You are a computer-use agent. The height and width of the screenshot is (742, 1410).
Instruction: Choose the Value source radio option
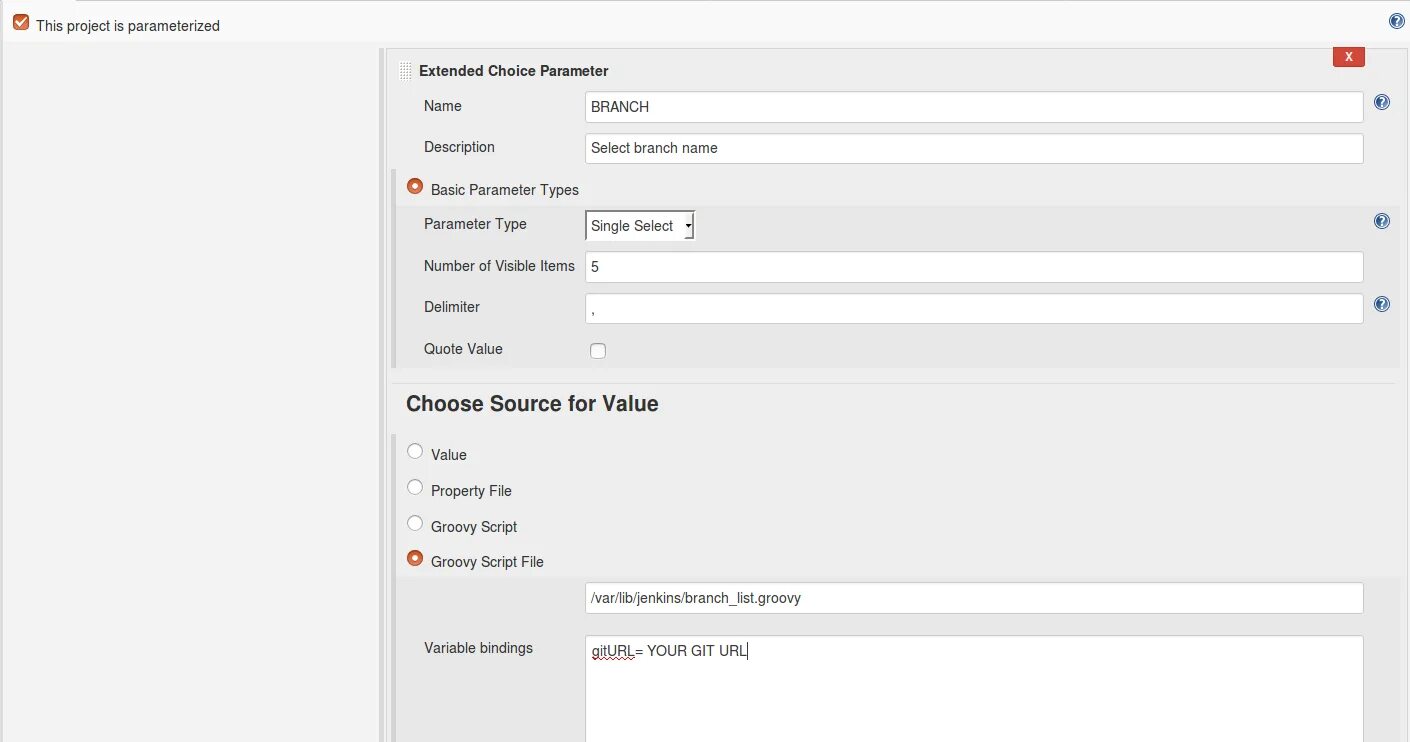(415, 451)
